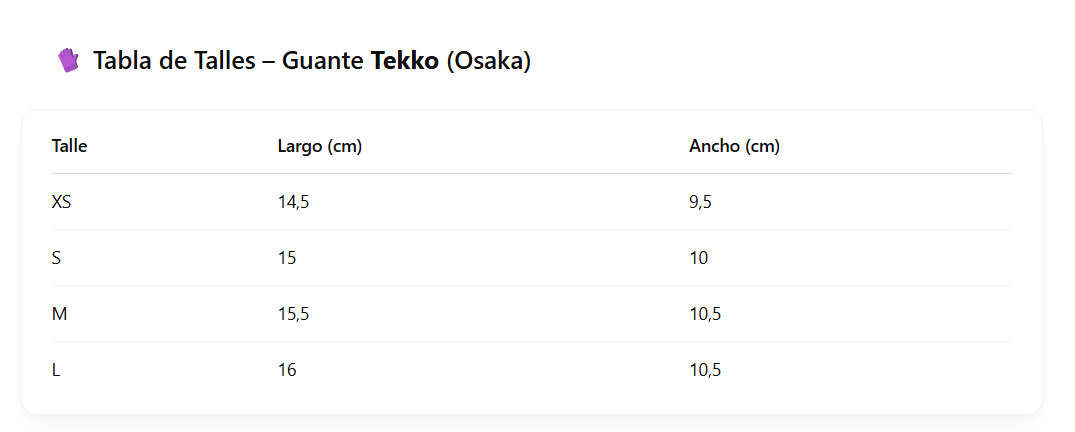
Task: Select the XS size cell
Action: pos(61,202)
